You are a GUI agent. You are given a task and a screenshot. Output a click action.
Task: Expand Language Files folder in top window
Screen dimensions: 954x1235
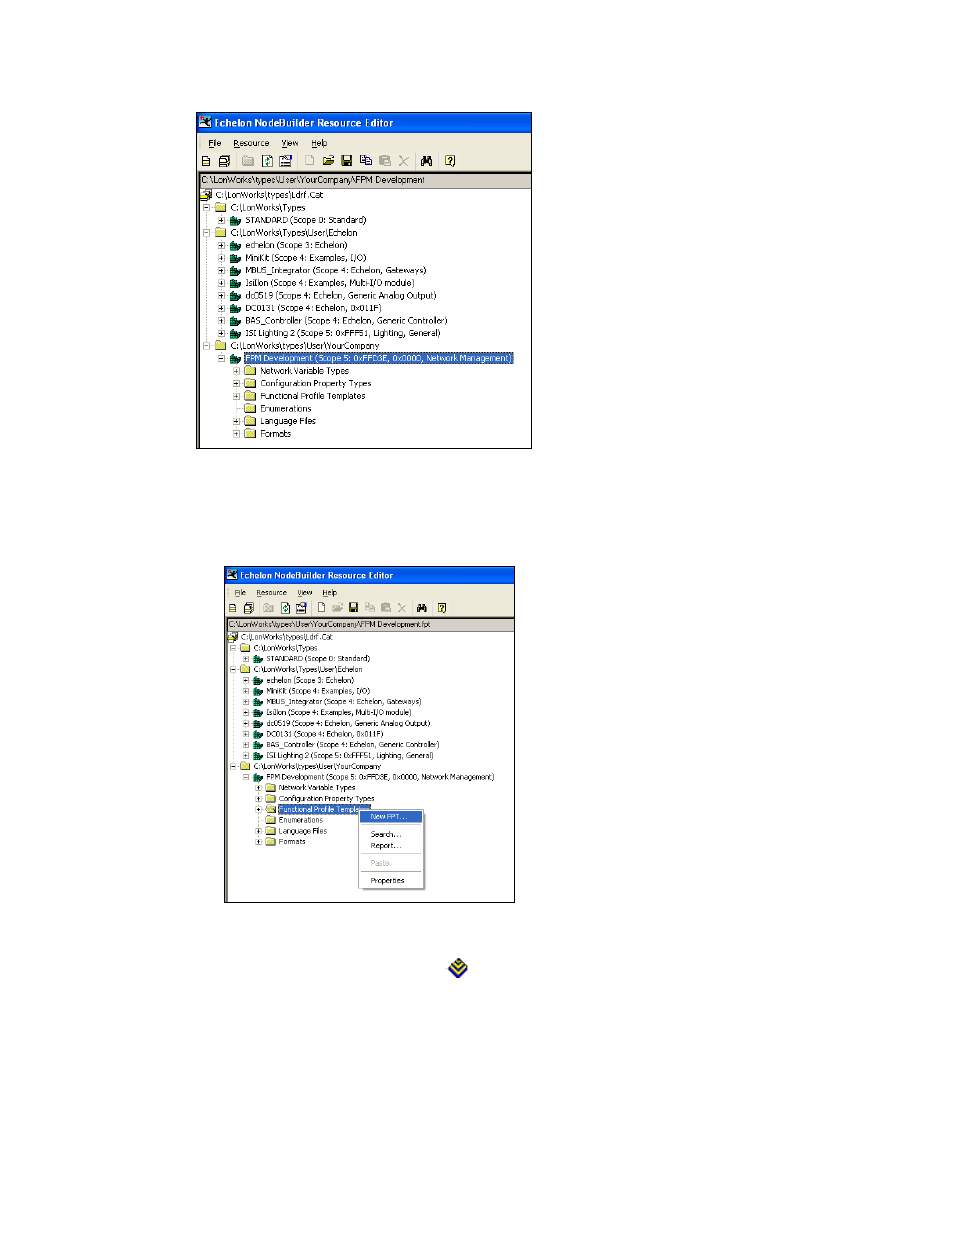[x=237, y=421]
